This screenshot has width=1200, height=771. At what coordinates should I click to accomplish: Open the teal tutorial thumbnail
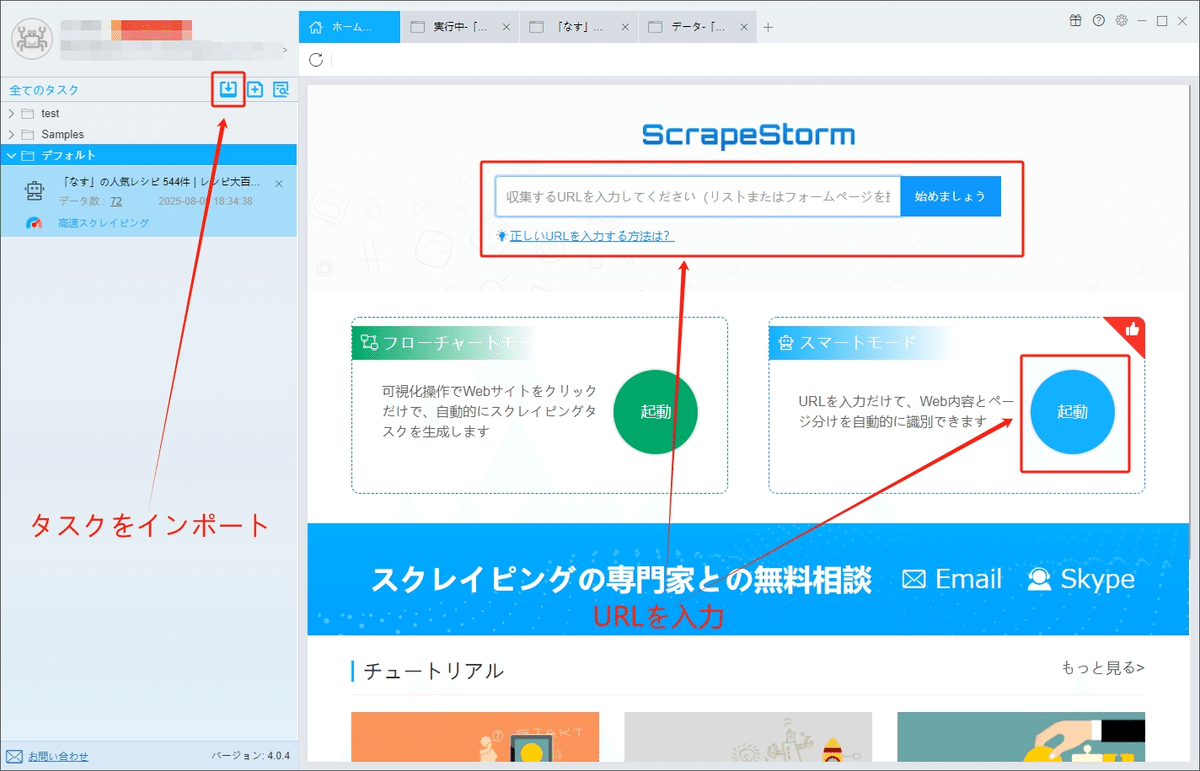tap(1021, 736)
